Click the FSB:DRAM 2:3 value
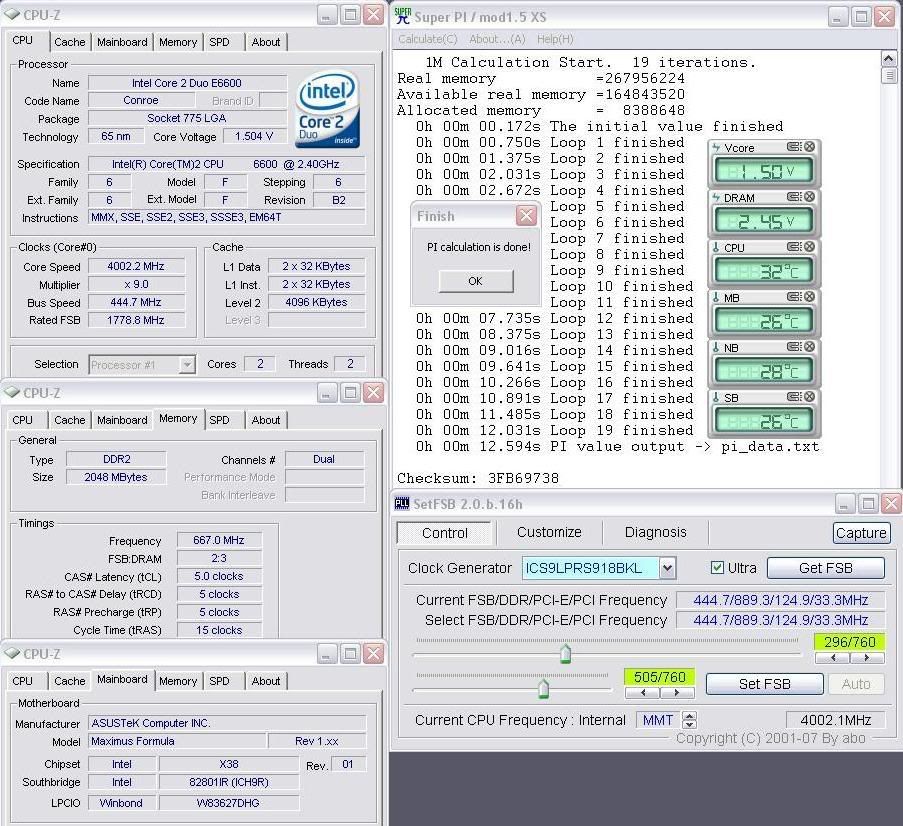 pos(219,558)
